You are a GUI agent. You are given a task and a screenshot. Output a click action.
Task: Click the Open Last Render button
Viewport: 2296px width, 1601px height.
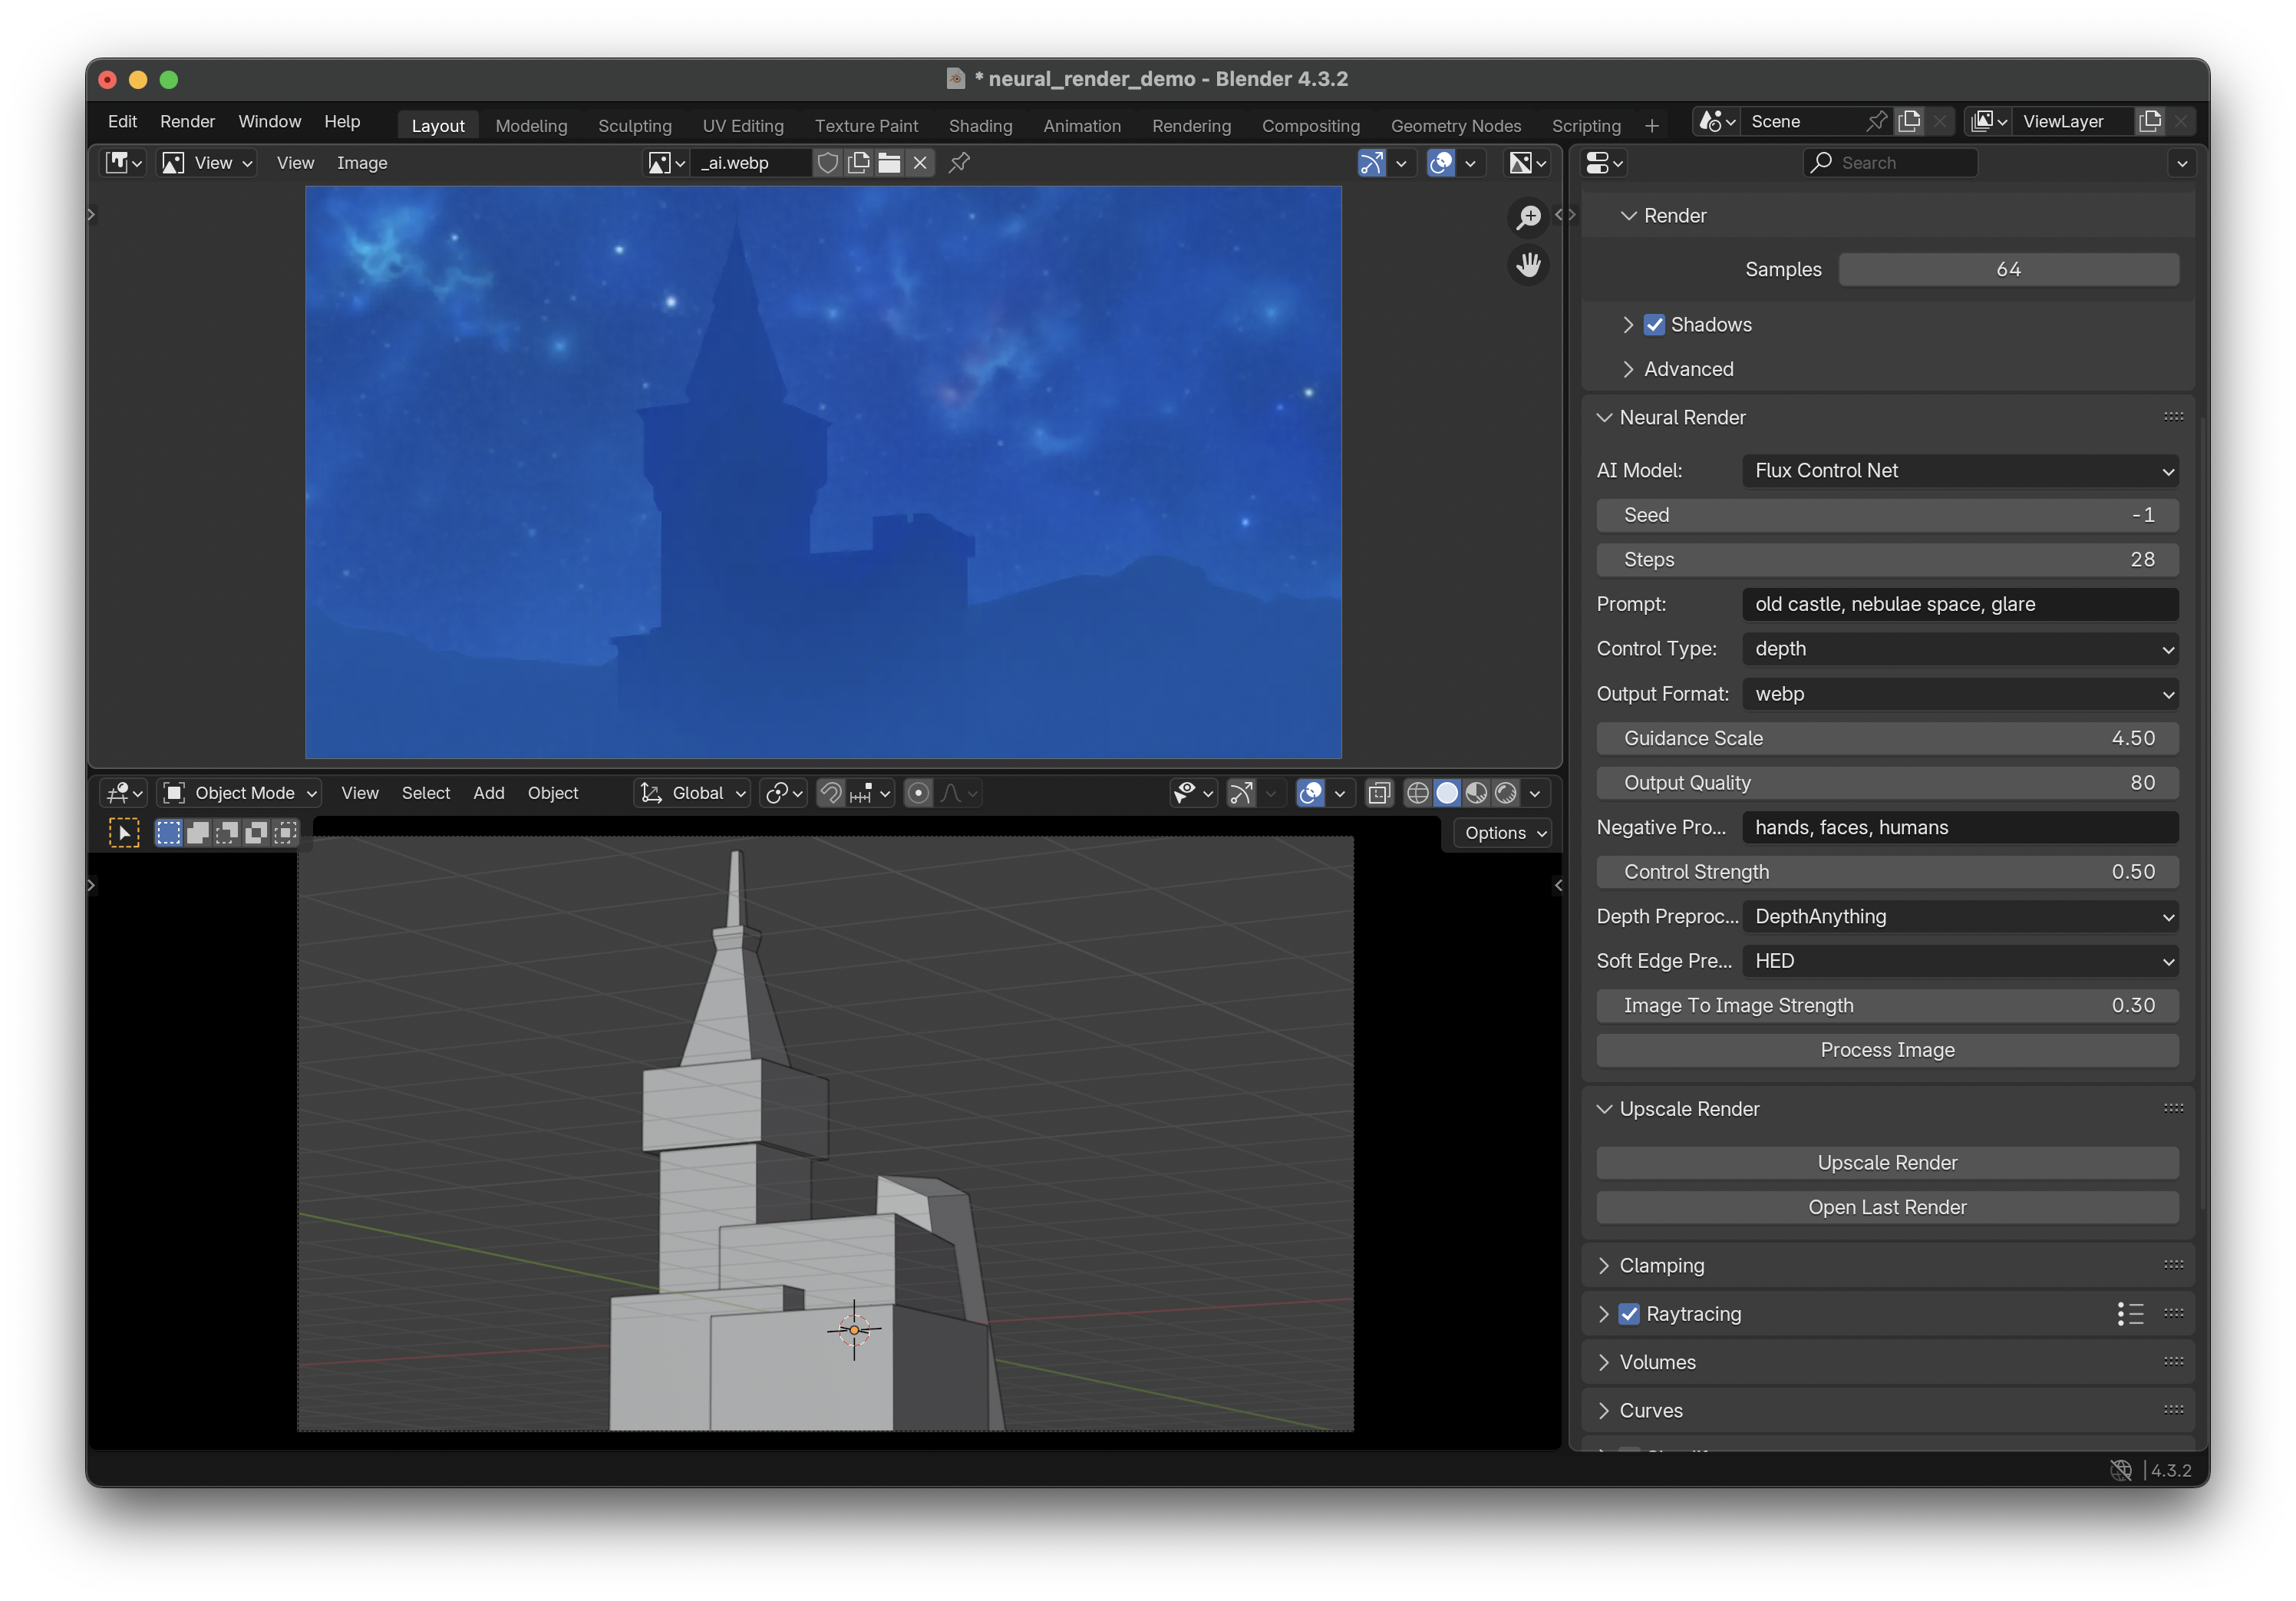click(x=1886, y=1207)
